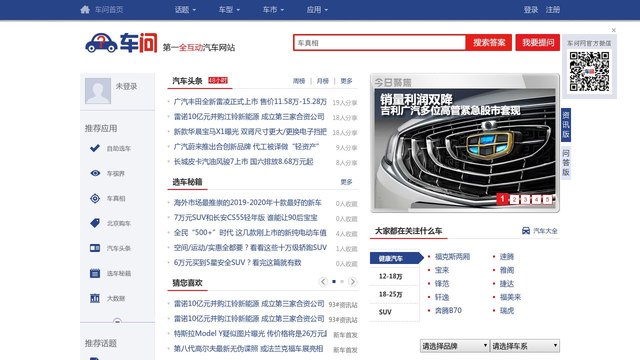The width and height of the screenshot is (640, 360).
Task: Open 新款华晨宝马X1曝光 headline
Action: 250,131
